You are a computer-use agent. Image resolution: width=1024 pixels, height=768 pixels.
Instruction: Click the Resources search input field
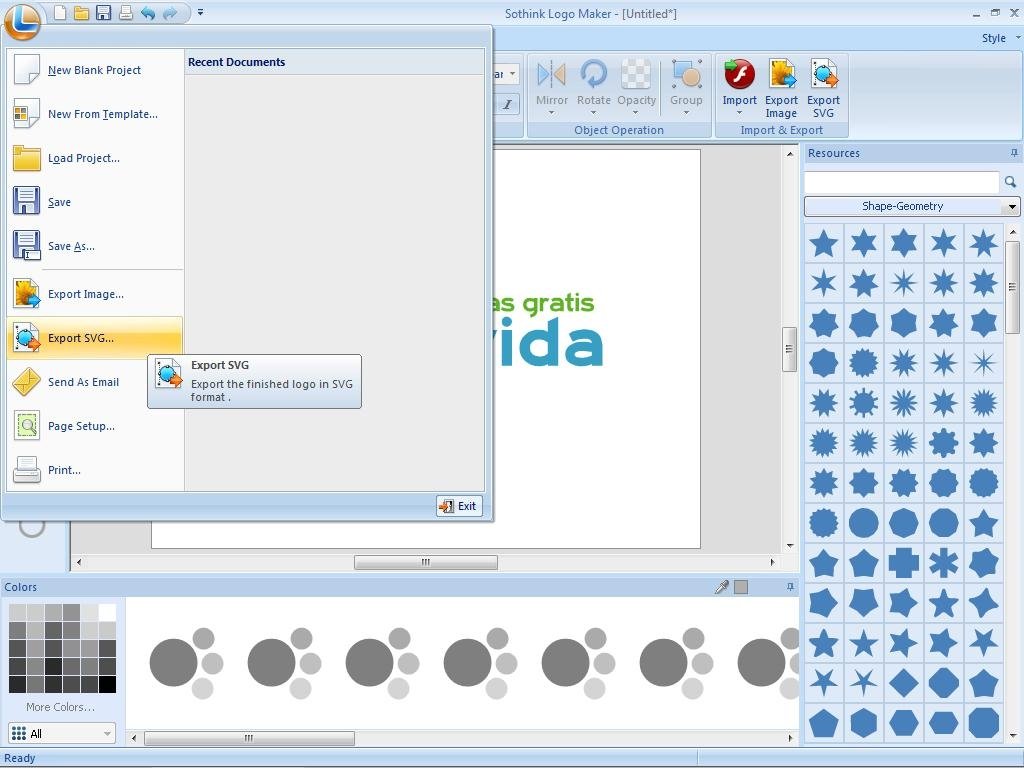pos(901,182)
